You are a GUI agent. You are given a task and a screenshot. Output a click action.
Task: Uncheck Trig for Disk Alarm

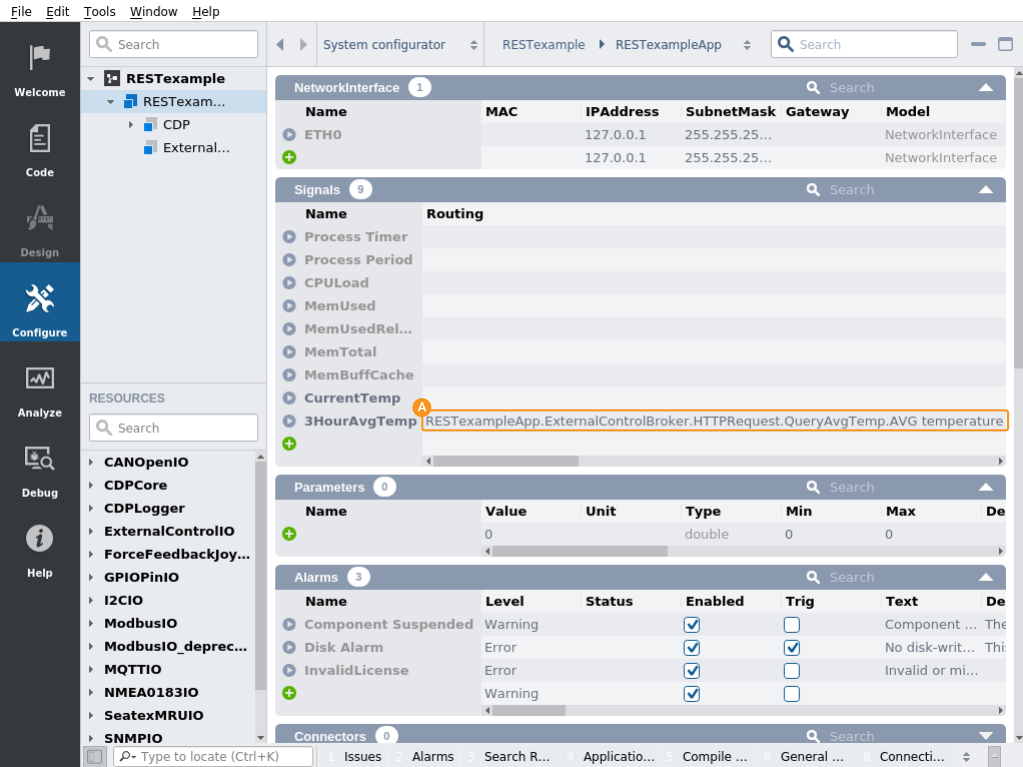coord(791,647)
